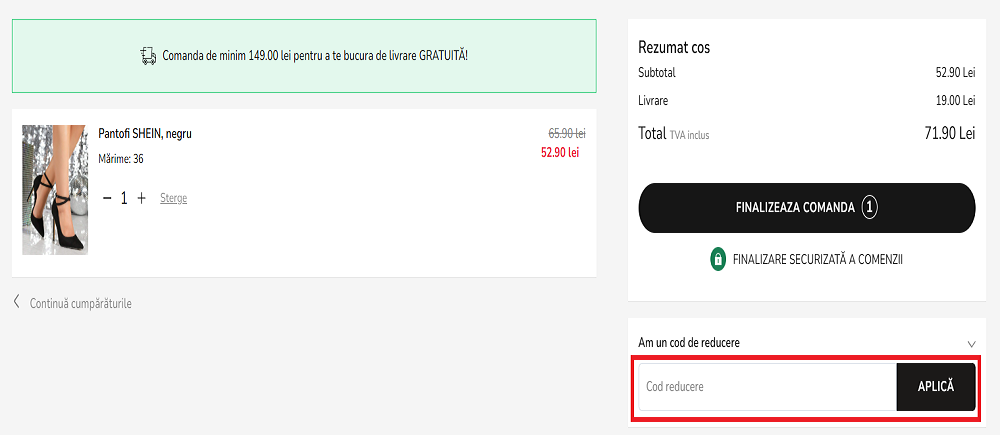Screen dimensions: 1000x435
Task: Click the free delivery banner message
Action: point(314,56)
